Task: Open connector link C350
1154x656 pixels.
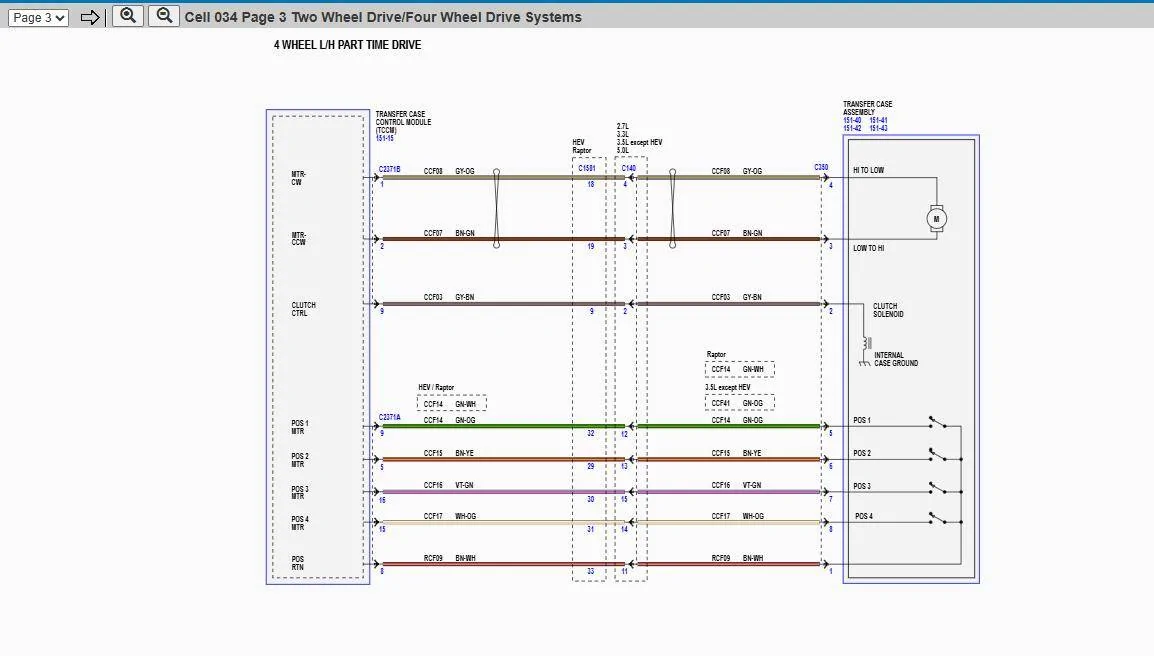Action: (x=821, y=167)
